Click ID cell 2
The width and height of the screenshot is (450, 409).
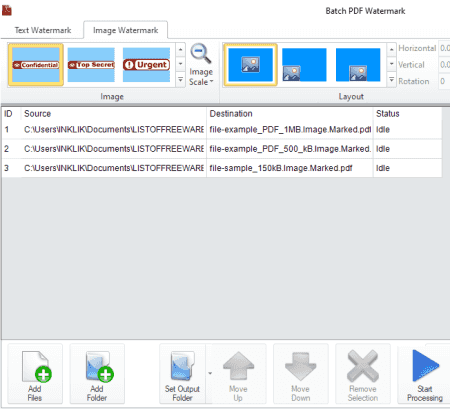click(x=11, y=149)
